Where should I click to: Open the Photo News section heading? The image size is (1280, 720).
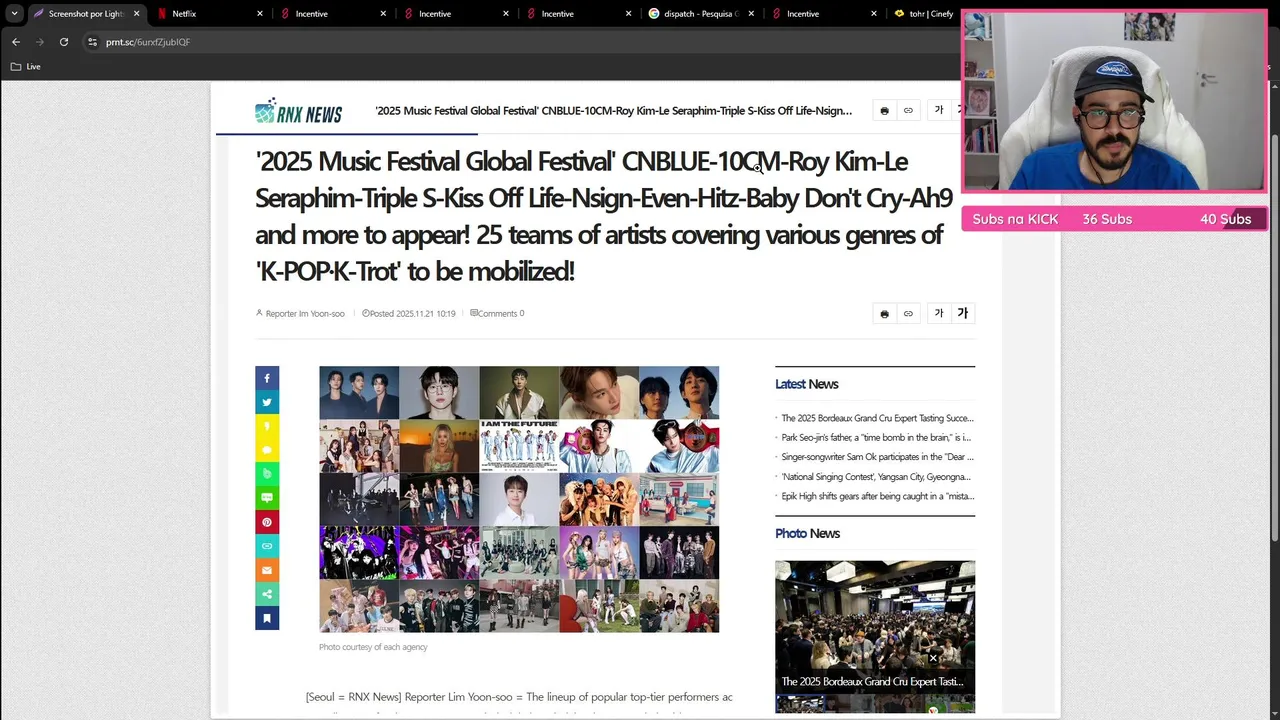807,533
